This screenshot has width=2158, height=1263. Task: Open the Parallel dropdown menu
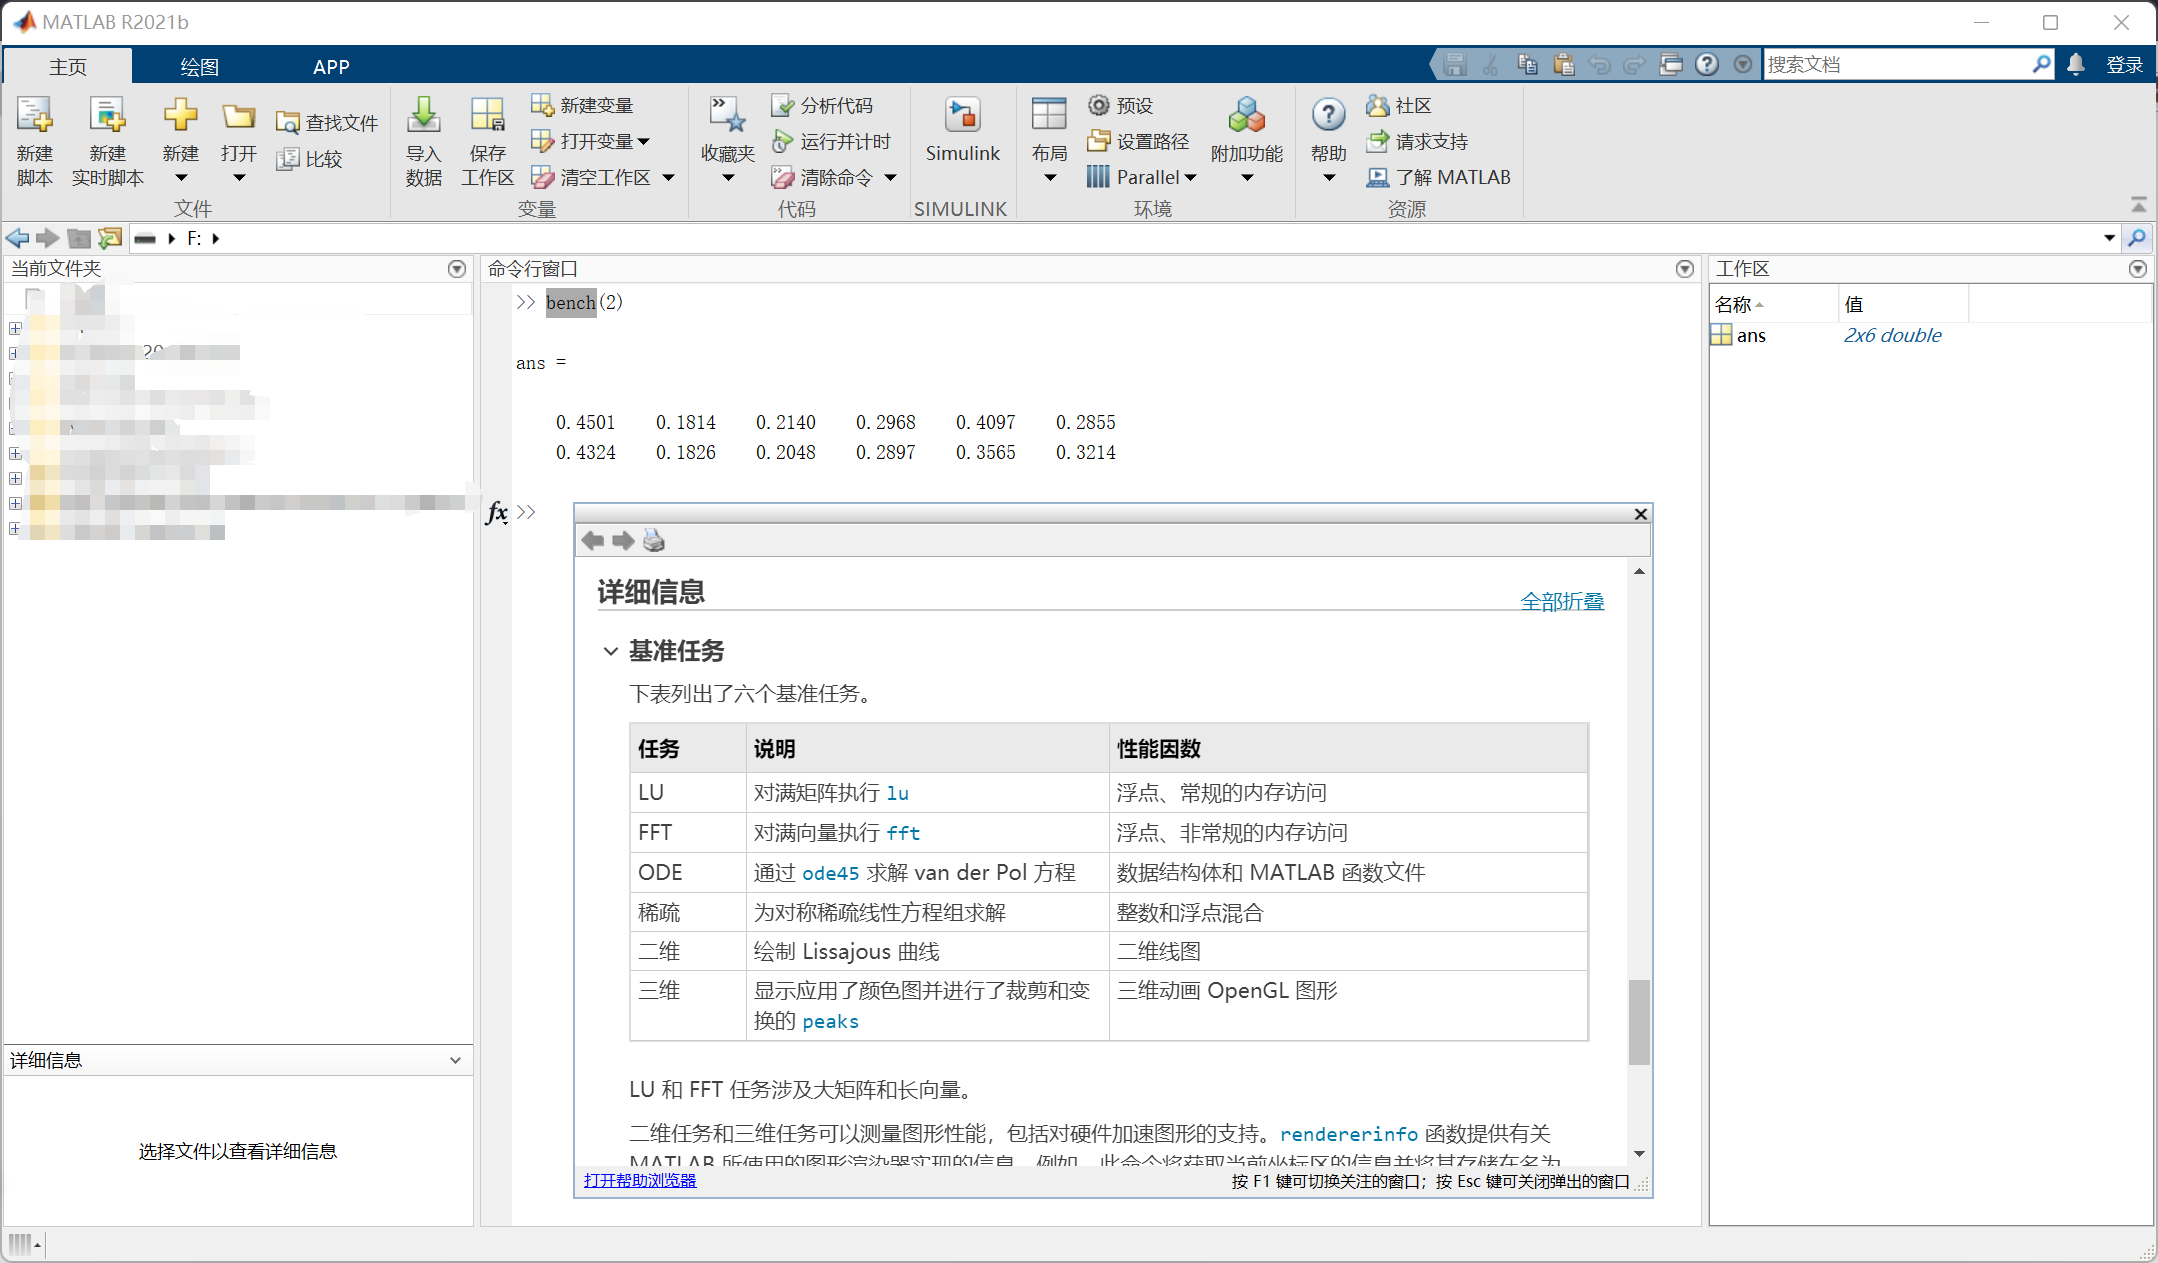click(1190, 178)
